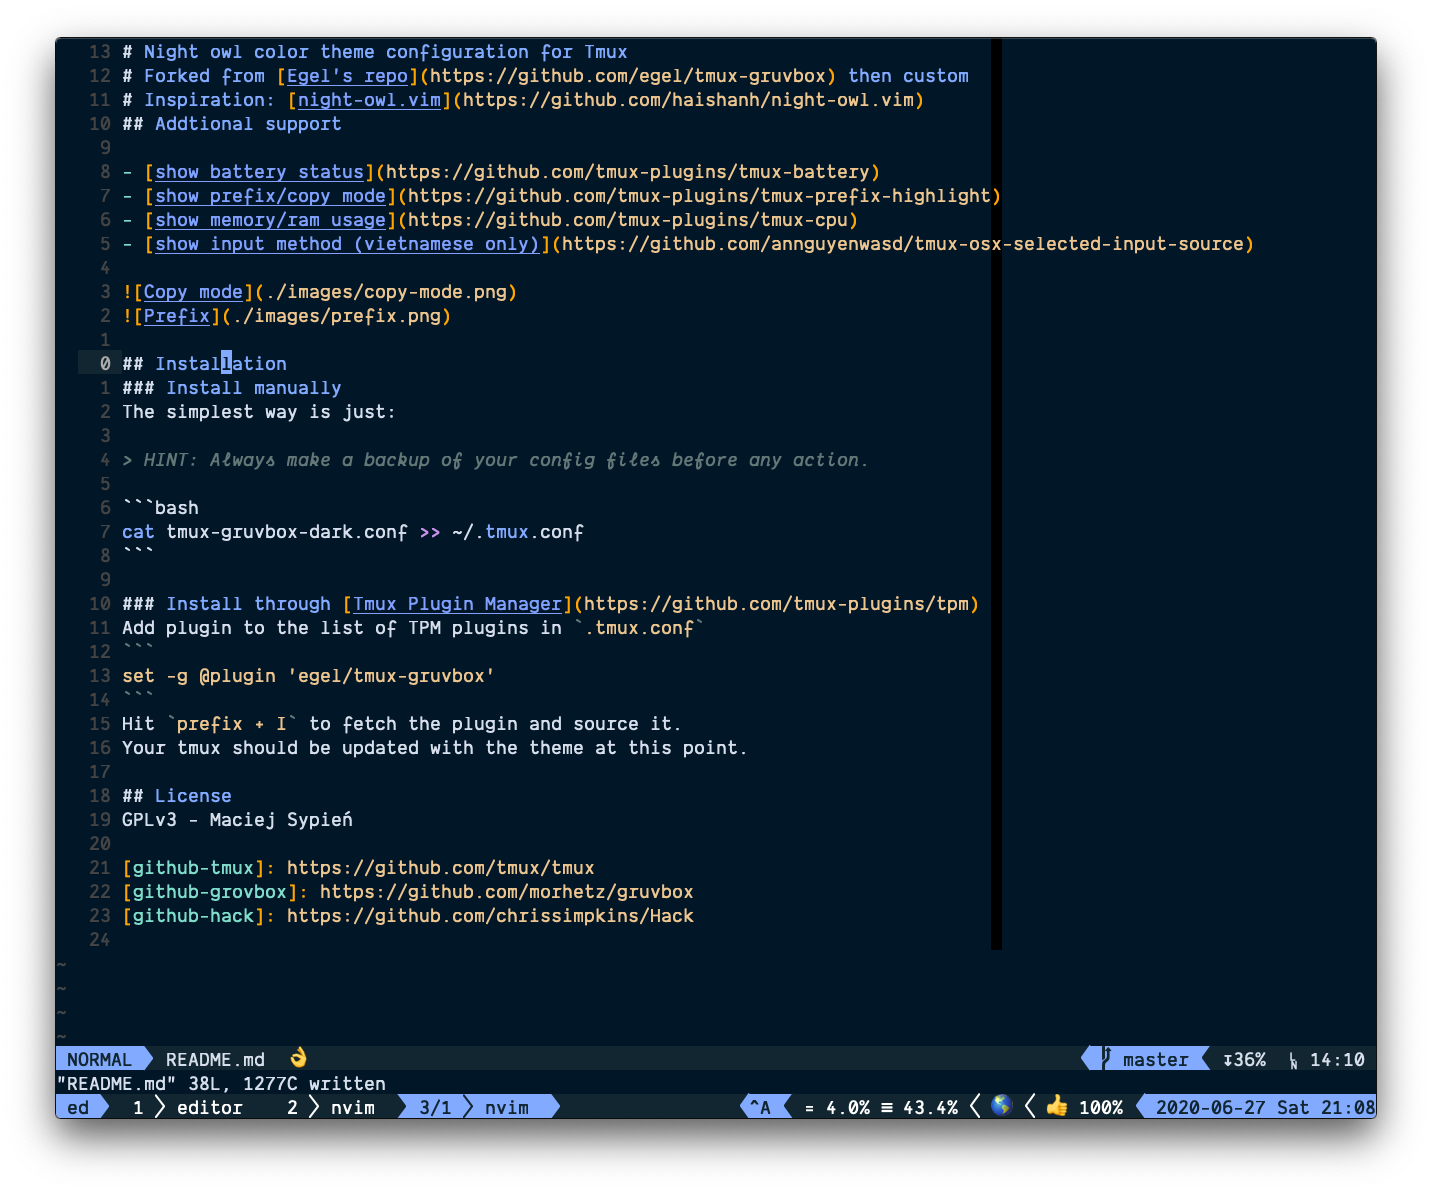
Task: Click the 'Hit prefix + I' line
Action: (402, 724)
